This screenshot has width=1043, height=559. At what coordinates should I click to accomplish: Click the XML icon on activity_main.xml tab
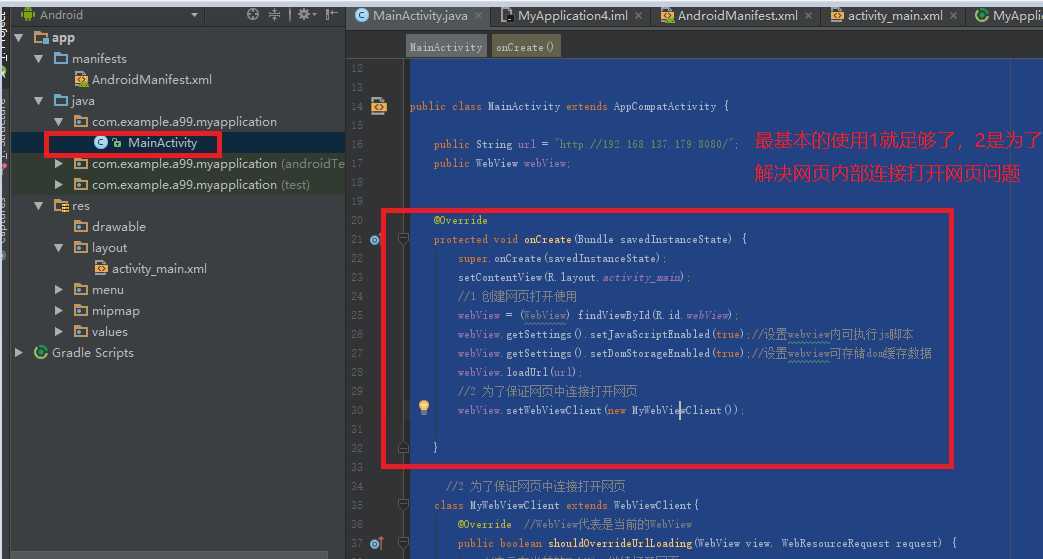click(837, 15)
